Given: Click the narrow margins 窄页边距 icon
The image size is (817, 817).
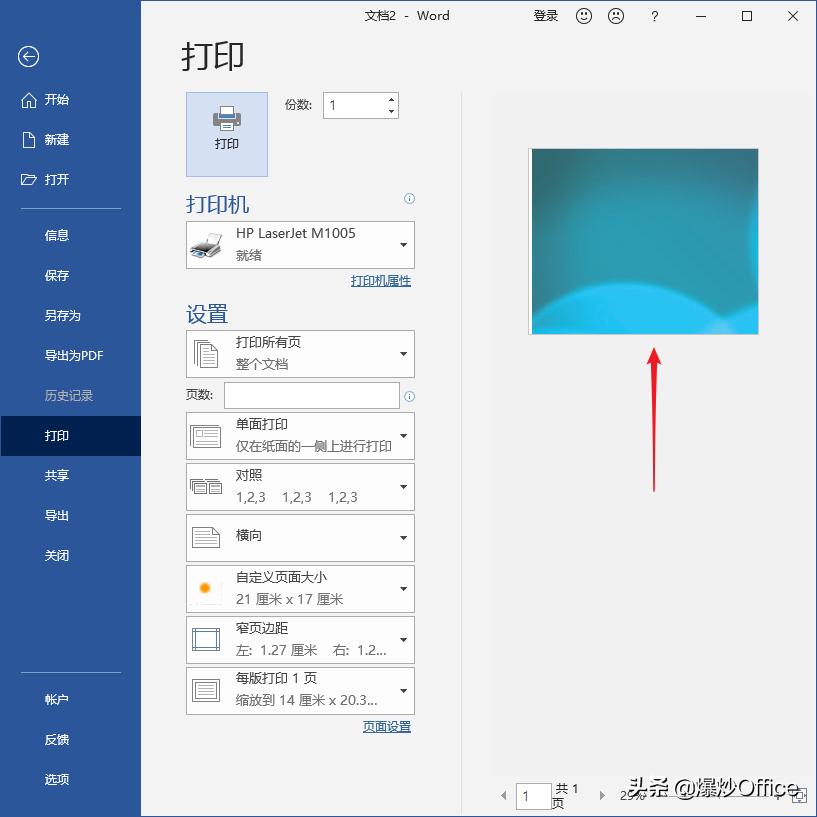Looking at the screenshot, I should click(x=205, y=640).
